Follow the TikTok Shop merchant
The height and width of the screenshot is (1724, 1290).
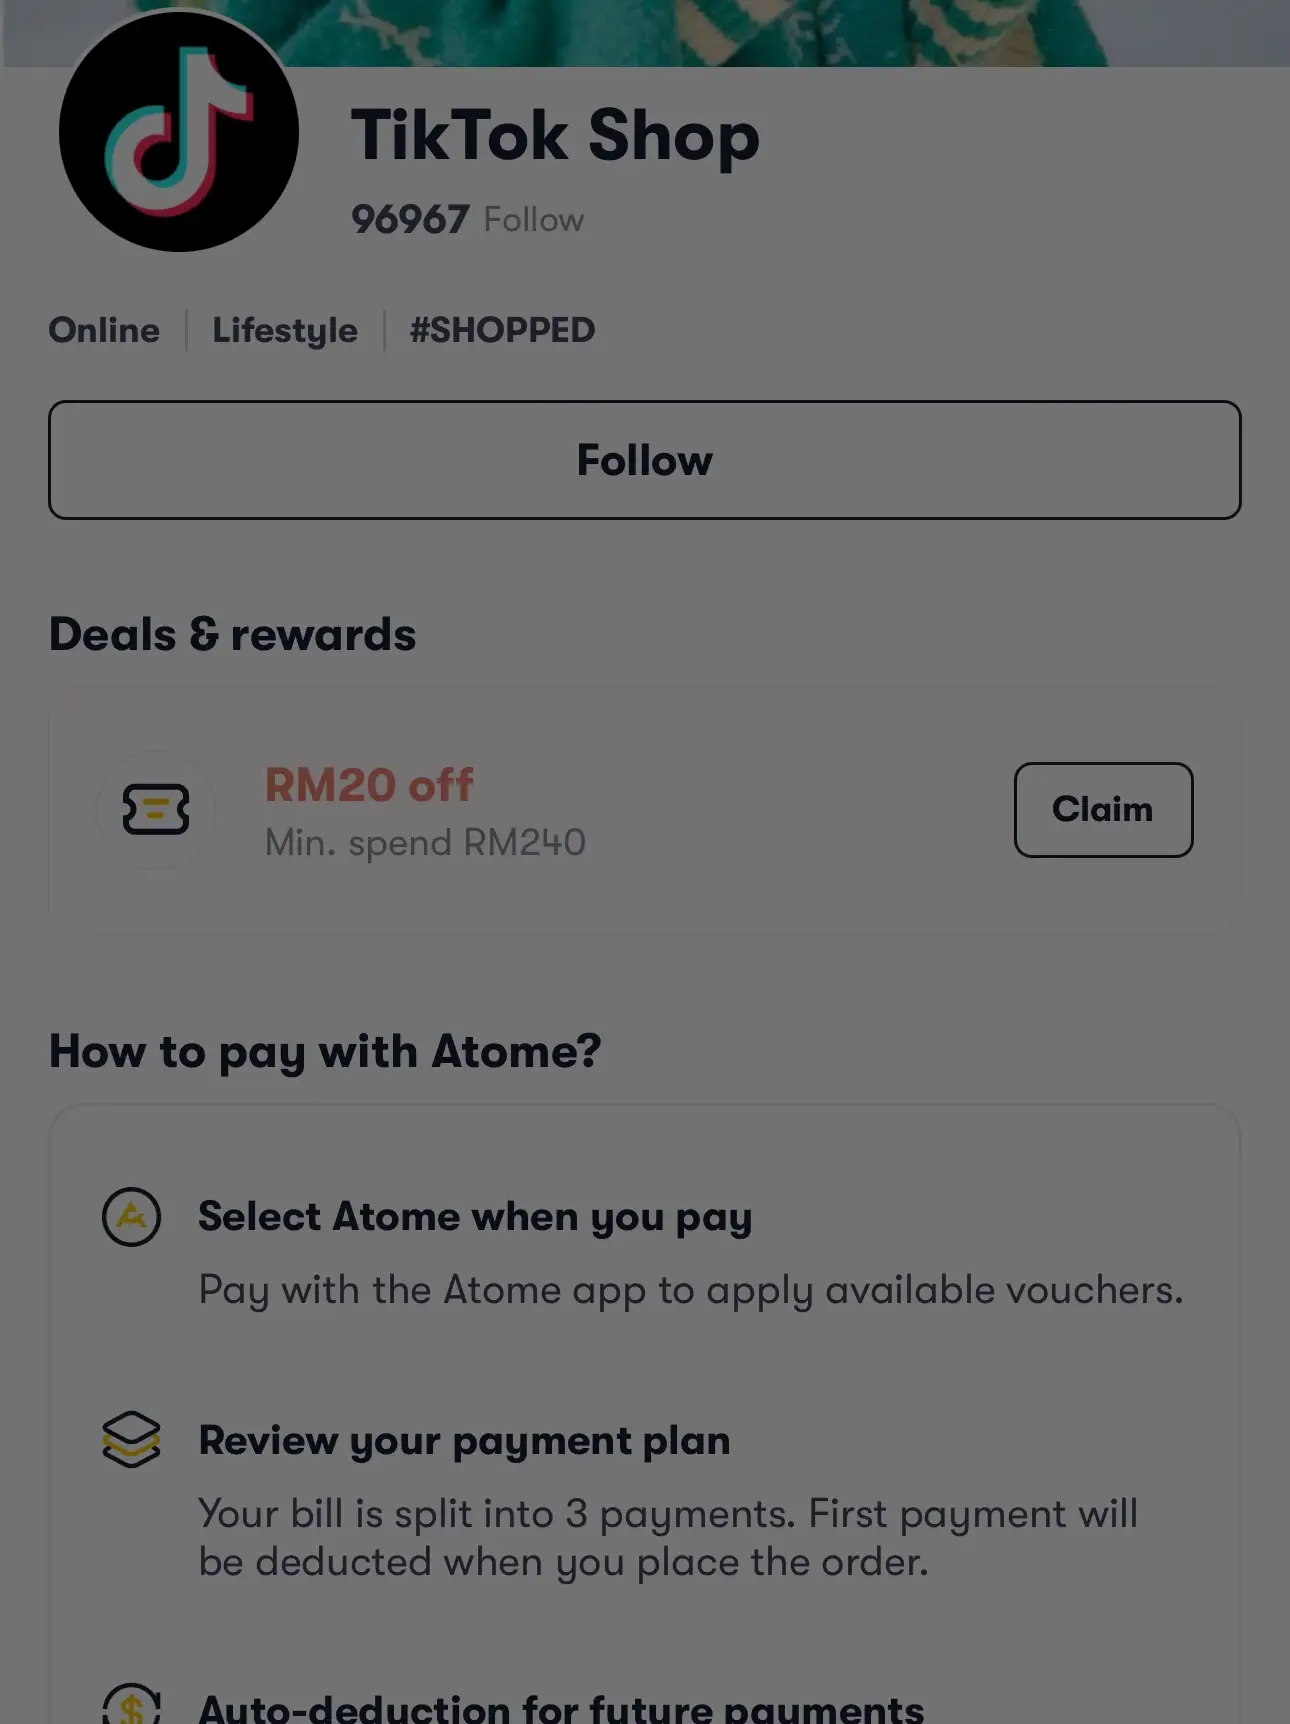(x=645, y=460)
